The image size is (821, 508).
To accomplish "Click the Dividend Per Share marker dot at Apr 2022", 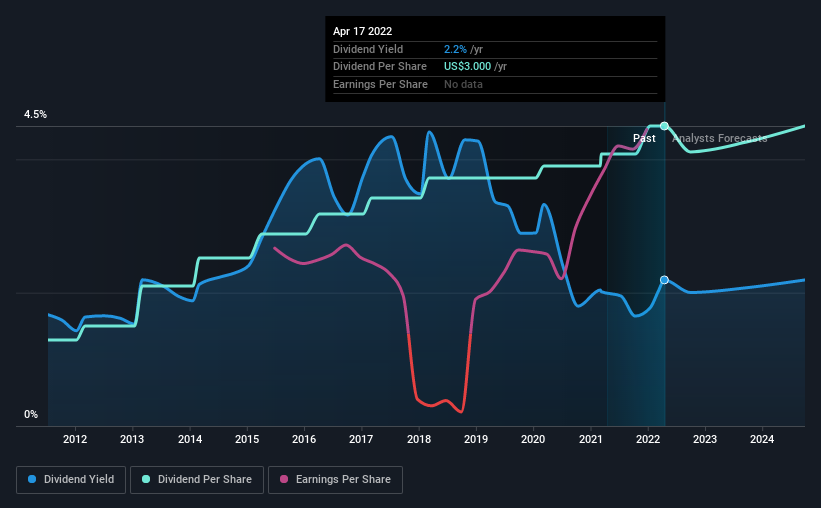I will click(x=664, y=126).
